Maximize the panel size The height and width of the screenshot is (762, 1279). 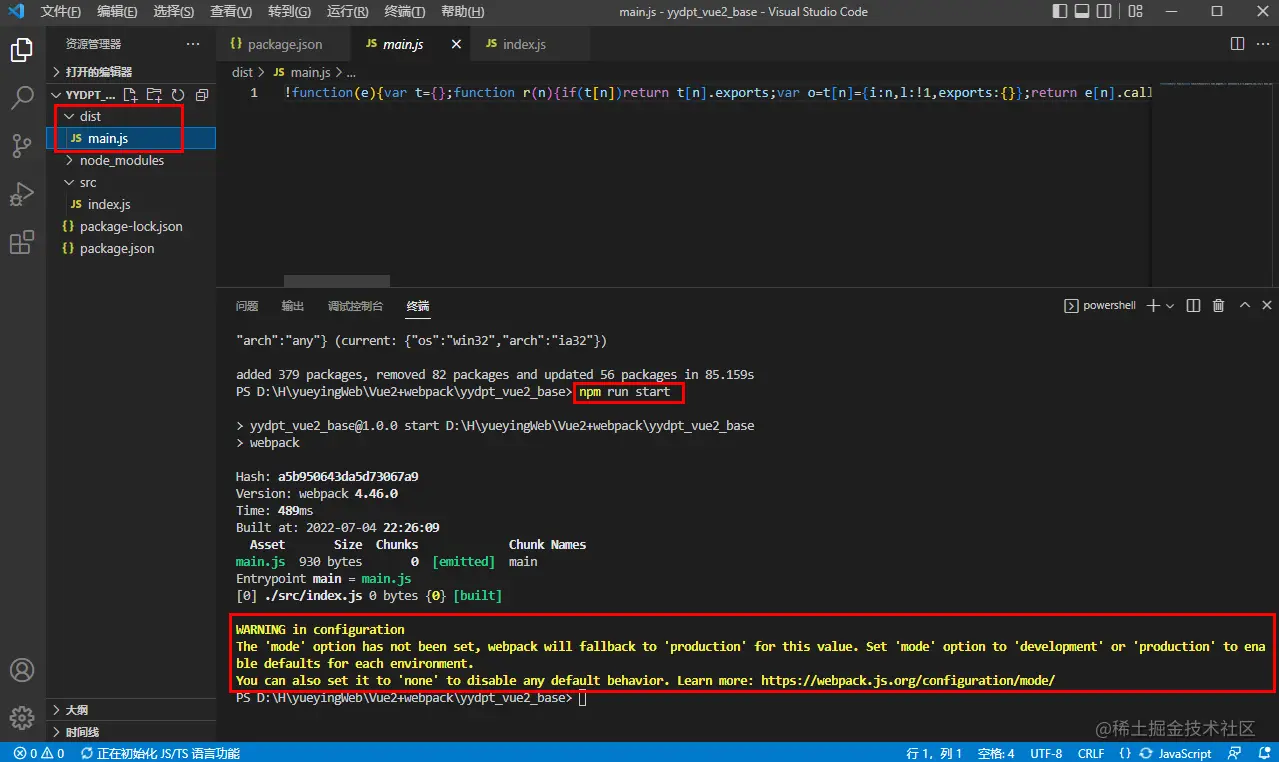pyautogui.click(x=1244, y=306)
